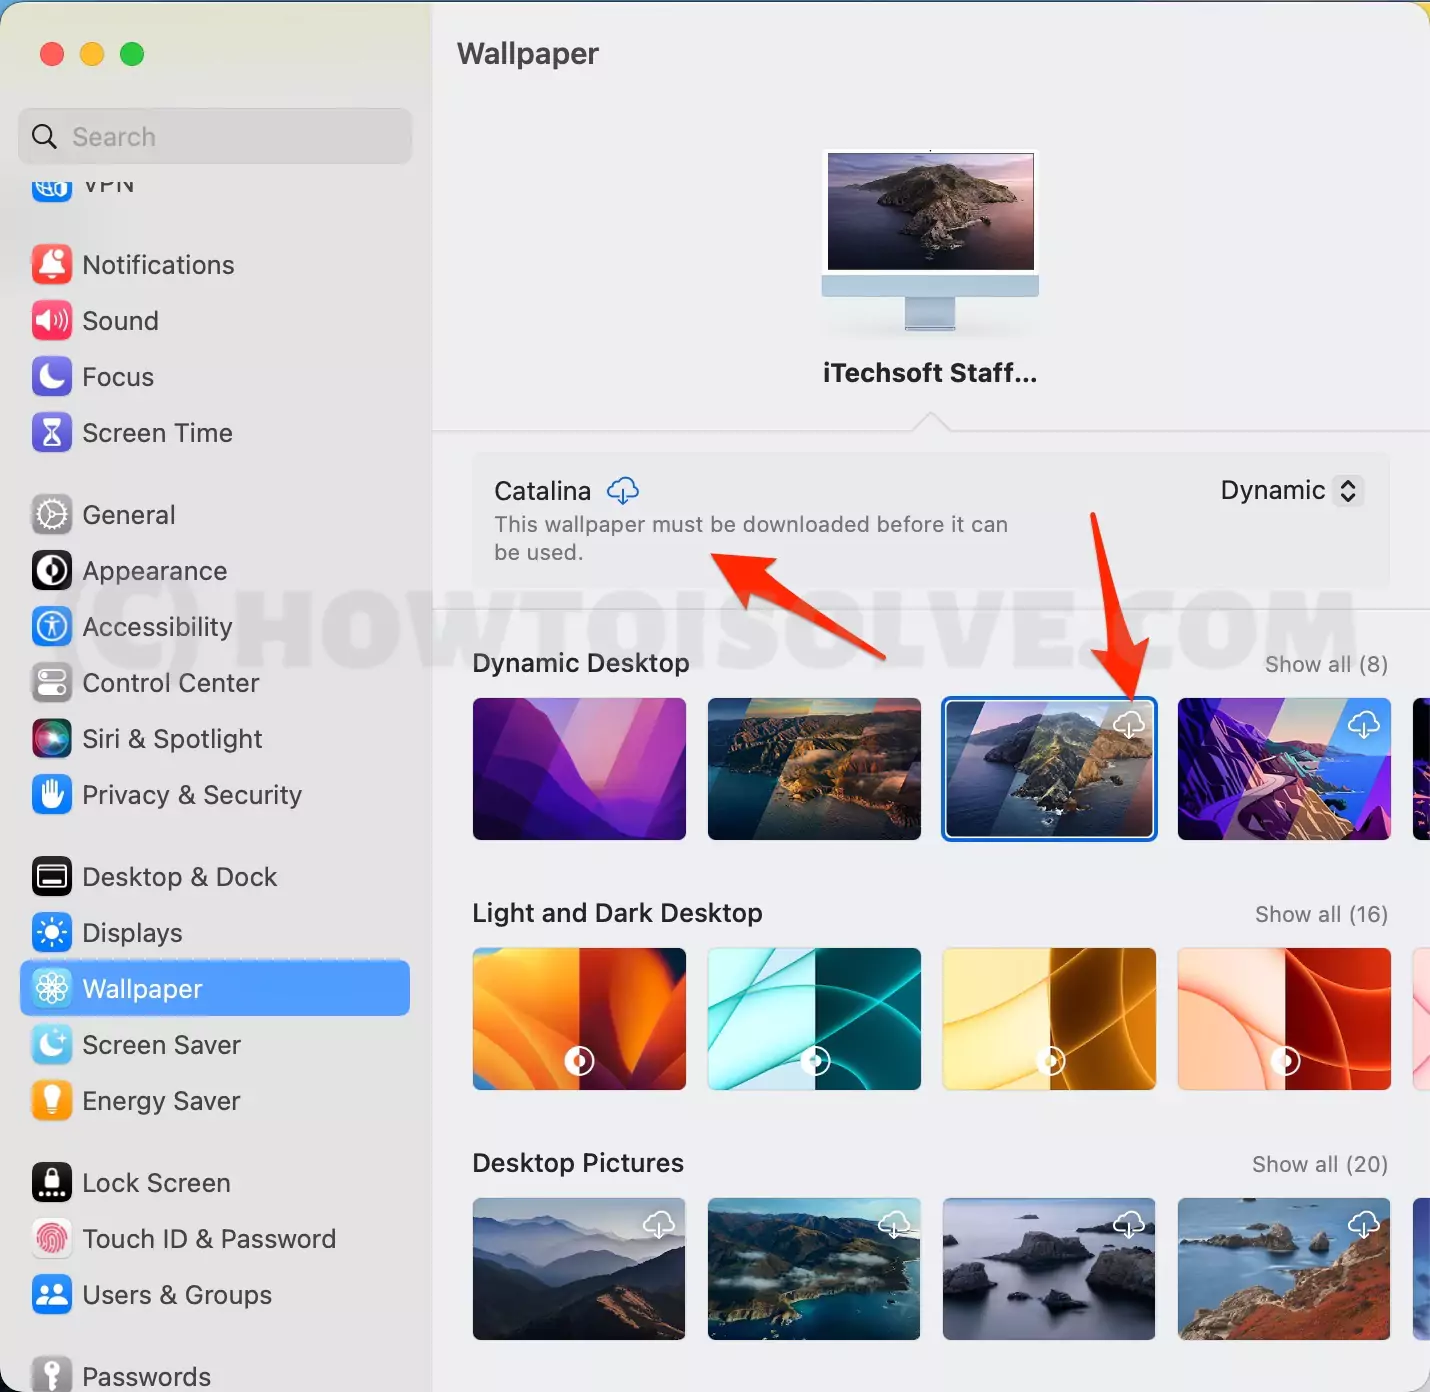Go to Control Center settings
This screenshot has height=1392, width=1430.
(x=215, y=683)
